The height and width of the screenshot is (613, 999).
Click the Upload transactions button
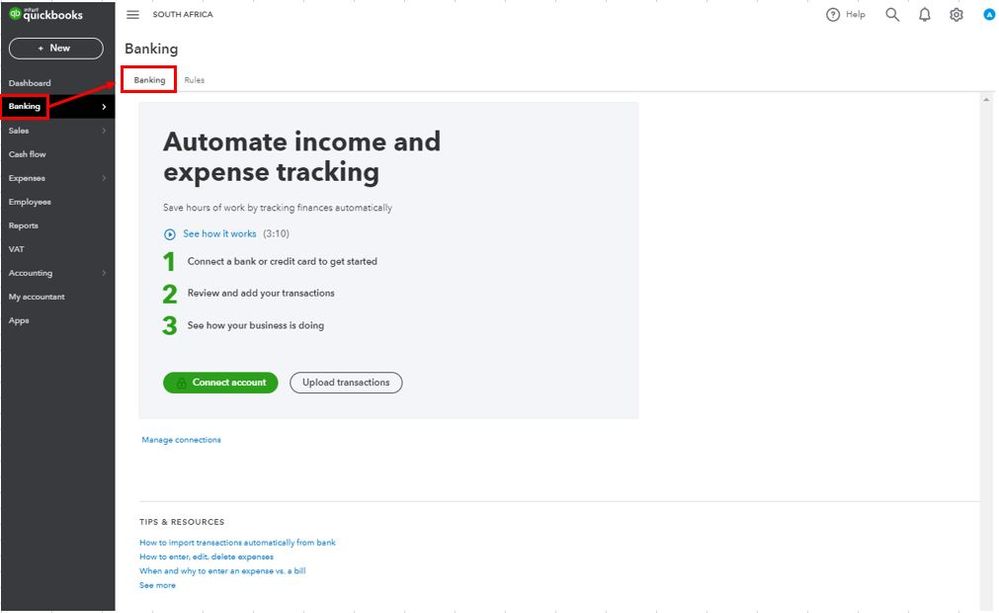tap(346, 382)
